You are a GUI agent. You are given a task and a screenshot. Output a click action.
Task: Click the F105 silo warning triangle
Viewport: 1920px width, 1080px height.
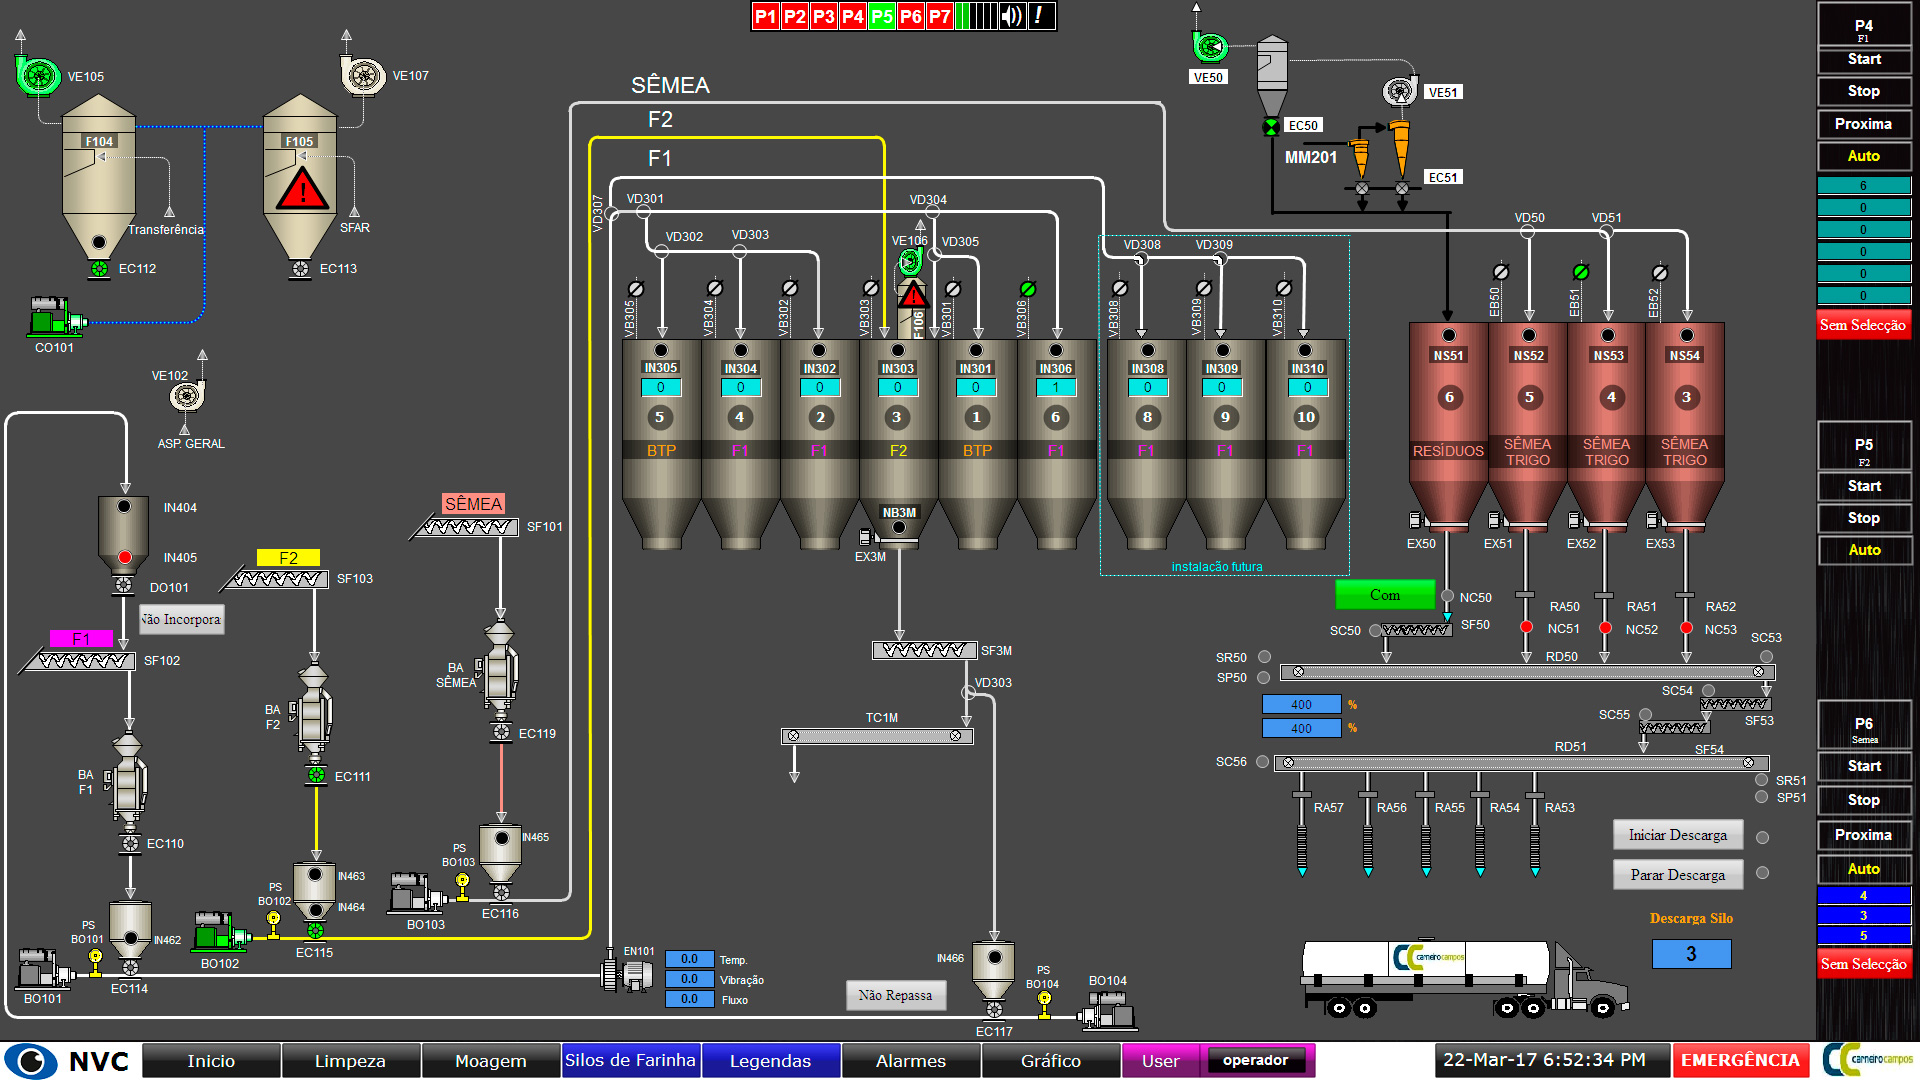301,190
